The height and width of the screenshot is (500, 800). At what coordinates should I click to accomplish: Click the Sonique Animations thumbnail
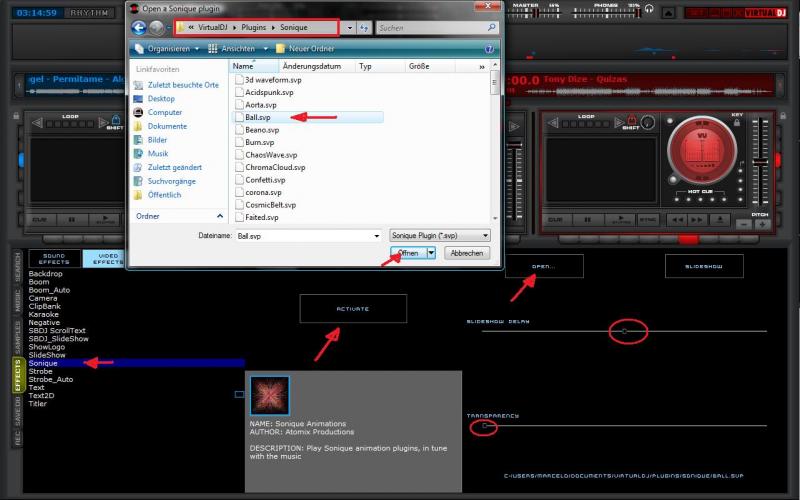(x=269, y=395)
